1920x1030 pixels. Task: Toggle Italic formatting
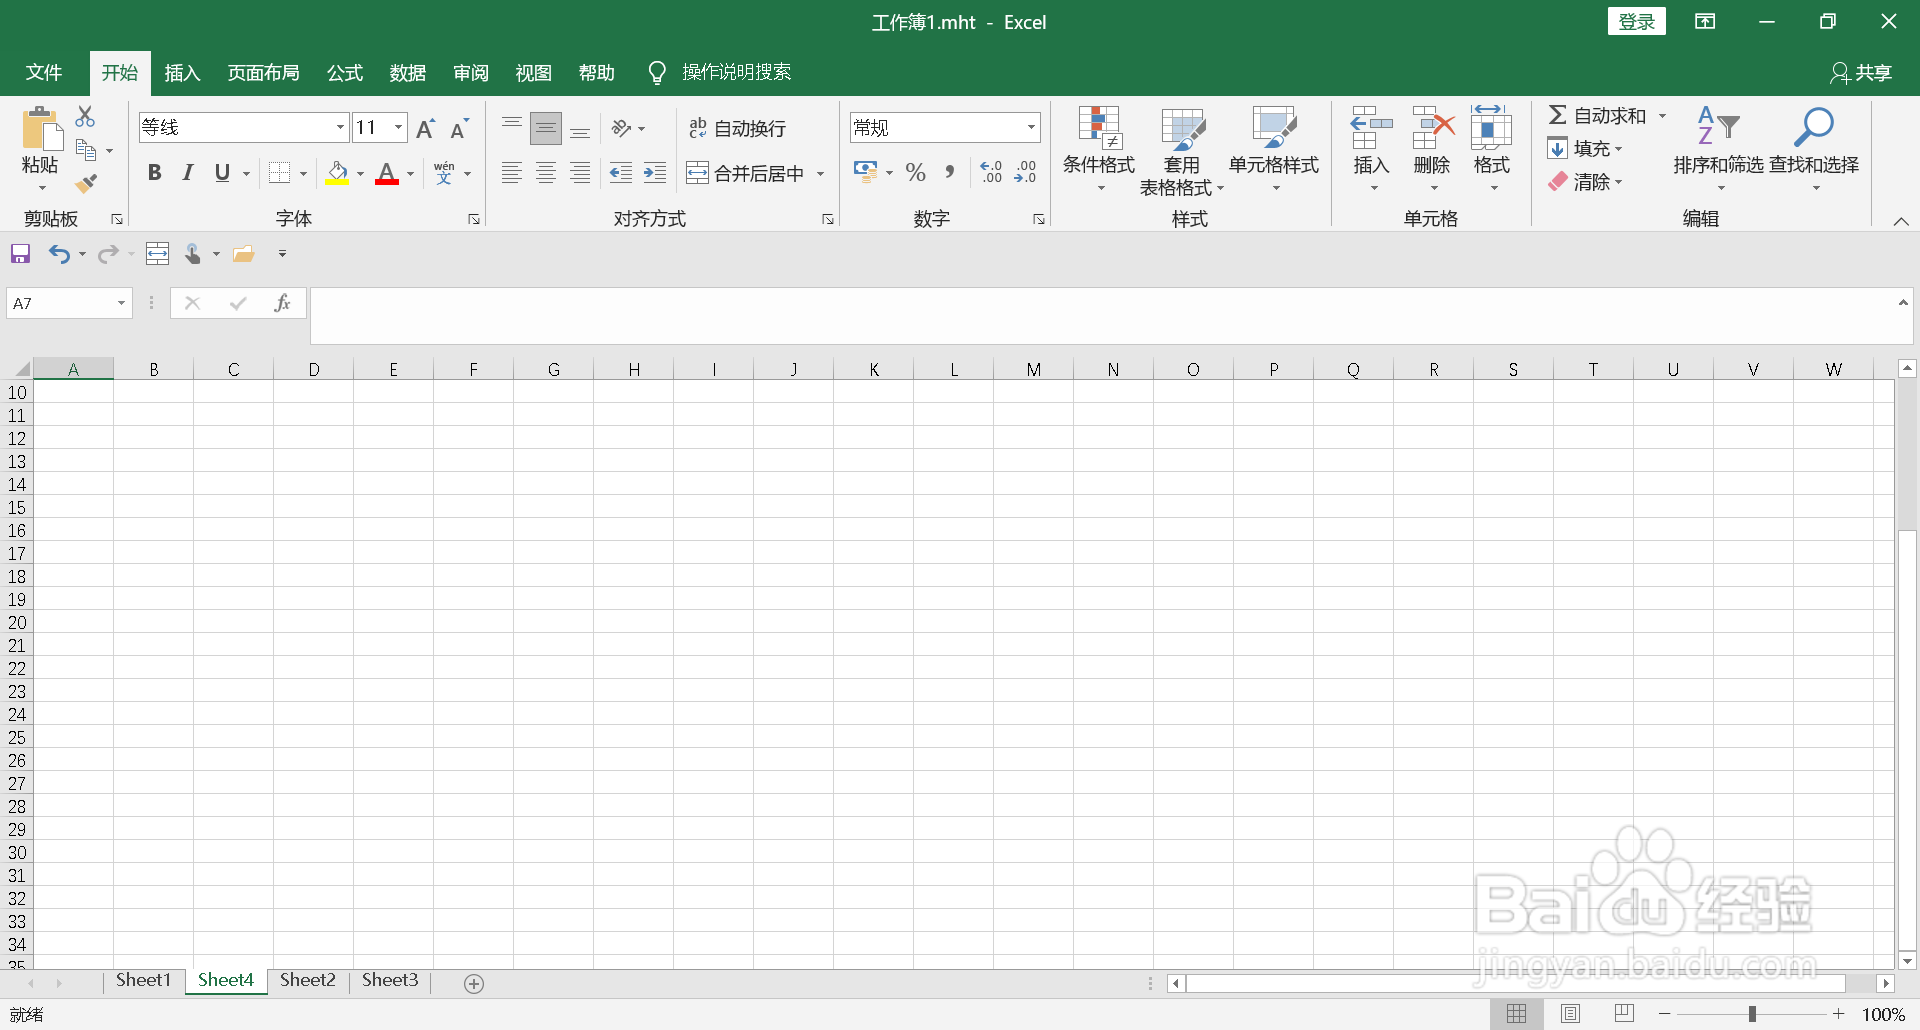[x=188, y=173]
